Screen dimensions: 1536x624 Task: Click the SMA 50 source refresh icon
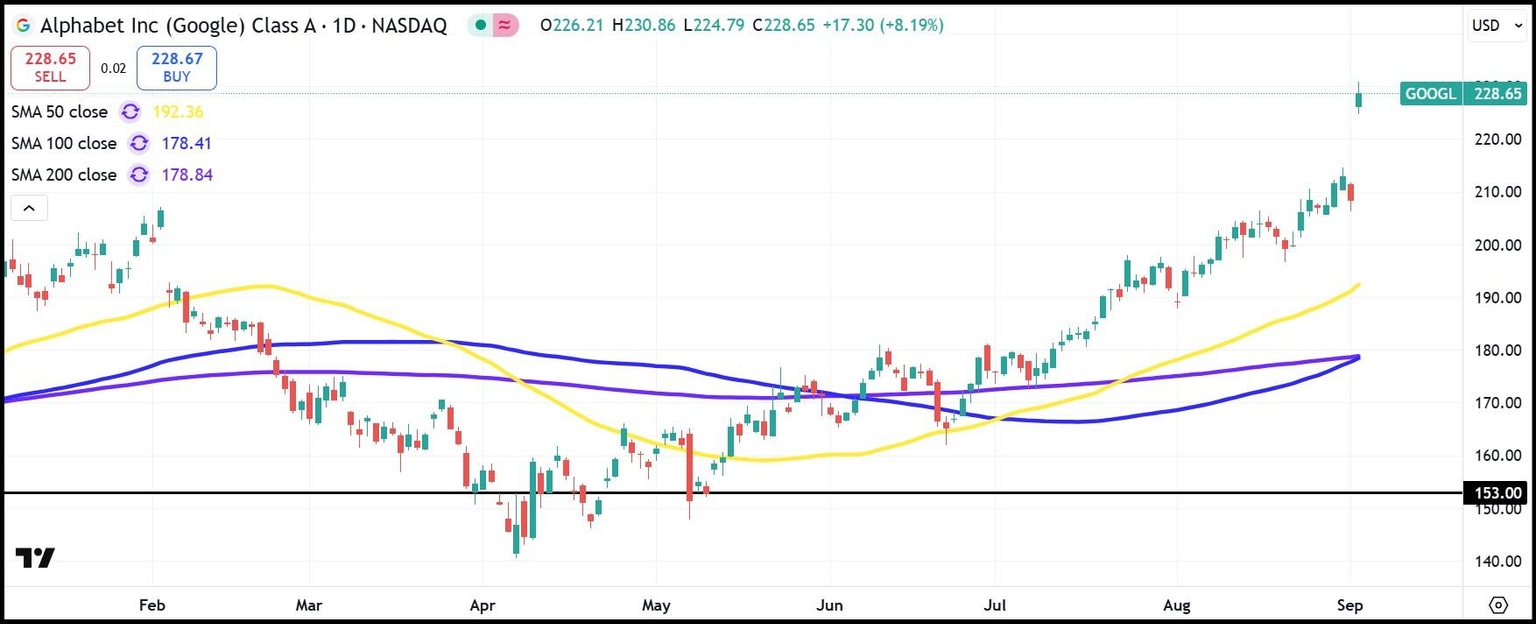pos(129,112)
